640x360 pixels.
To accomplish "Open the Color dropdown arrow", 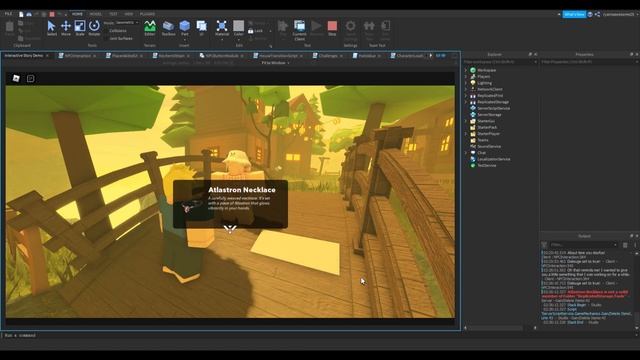I will (239, 40).
